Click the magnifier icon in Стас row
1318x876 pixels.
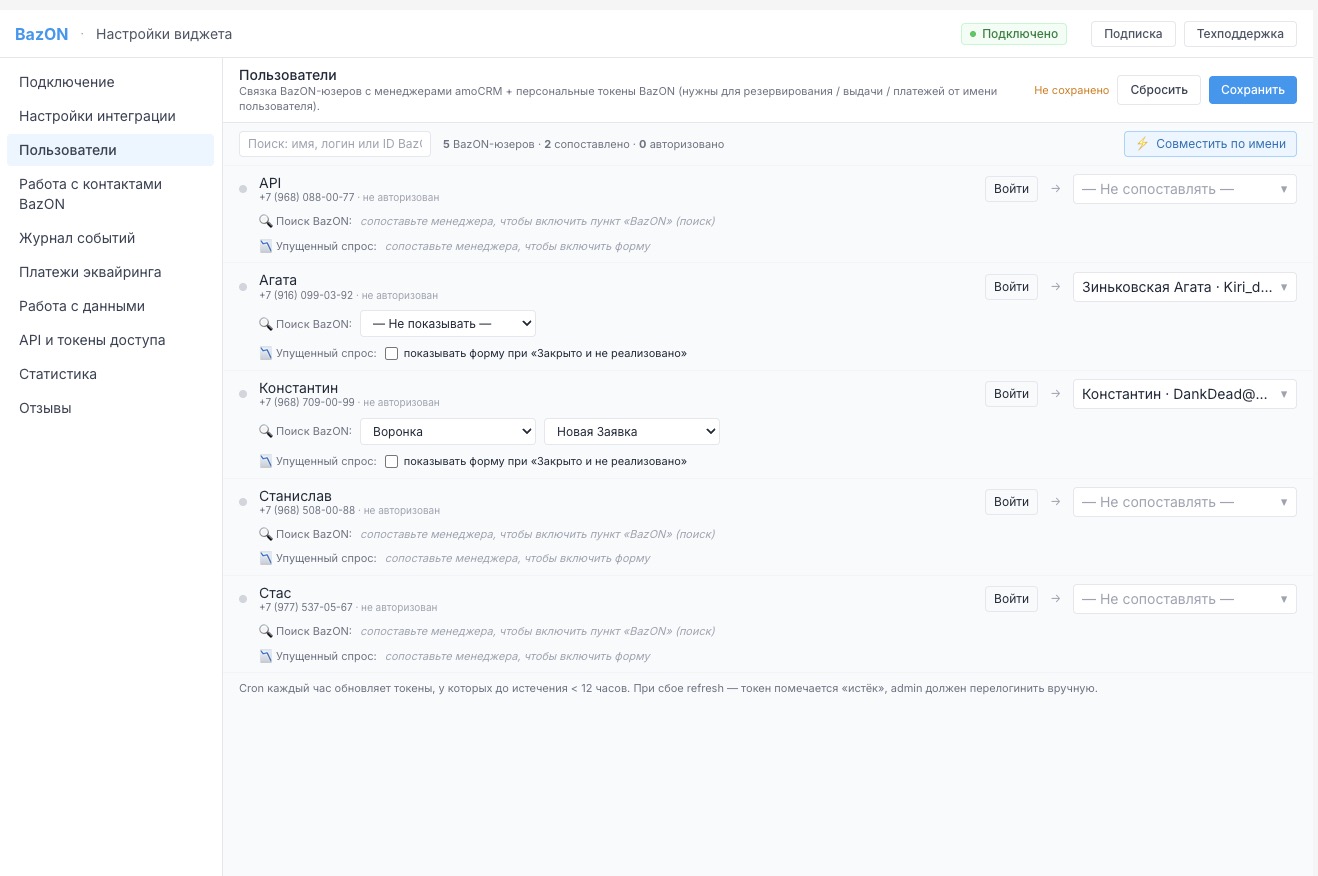pyautogui.click(x=265, y=631)
